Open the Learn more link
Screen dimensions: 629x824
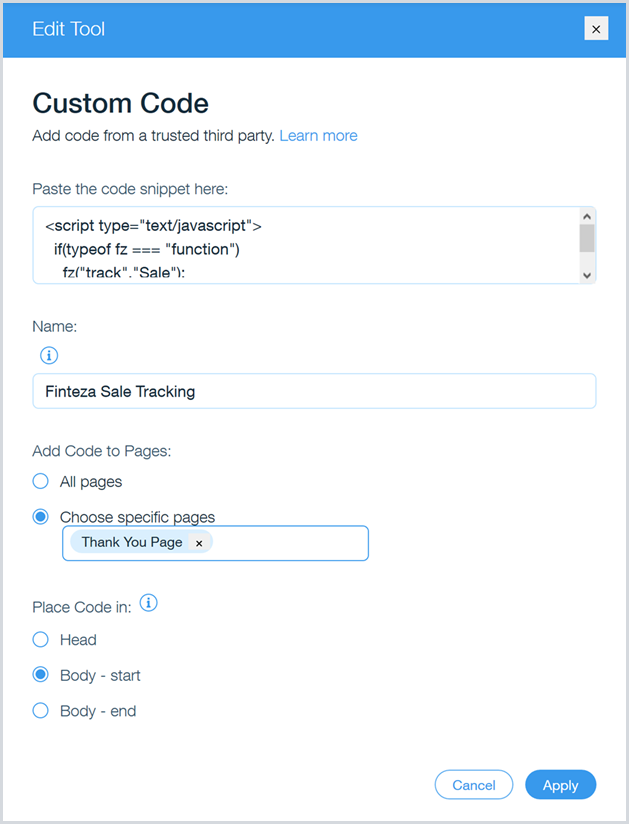(318, 135)
